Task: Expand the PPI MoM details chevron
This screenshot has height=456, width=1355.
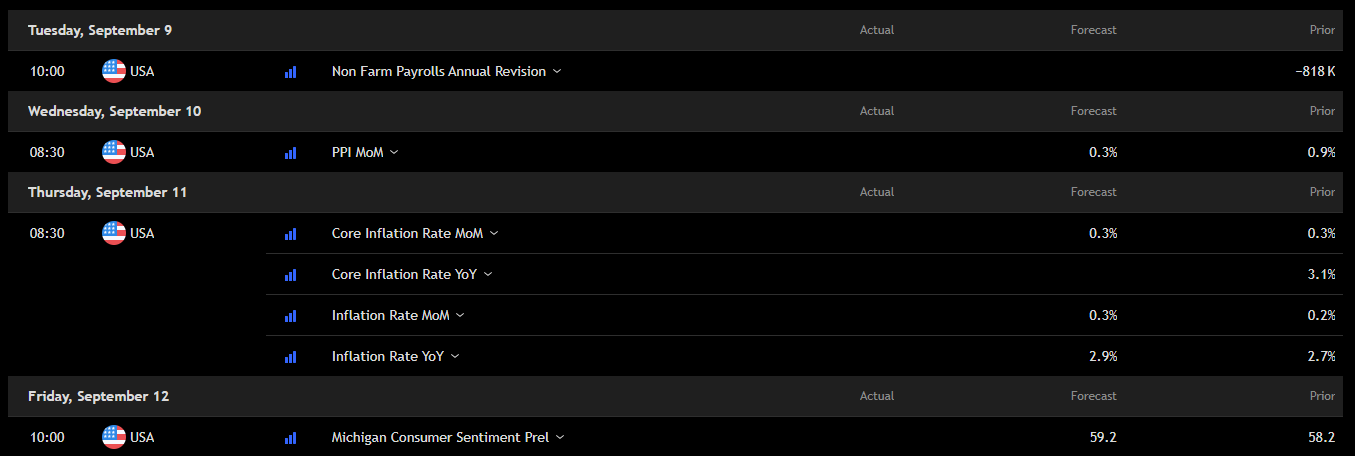Action: pyautogui.click(x=394, y=152)
